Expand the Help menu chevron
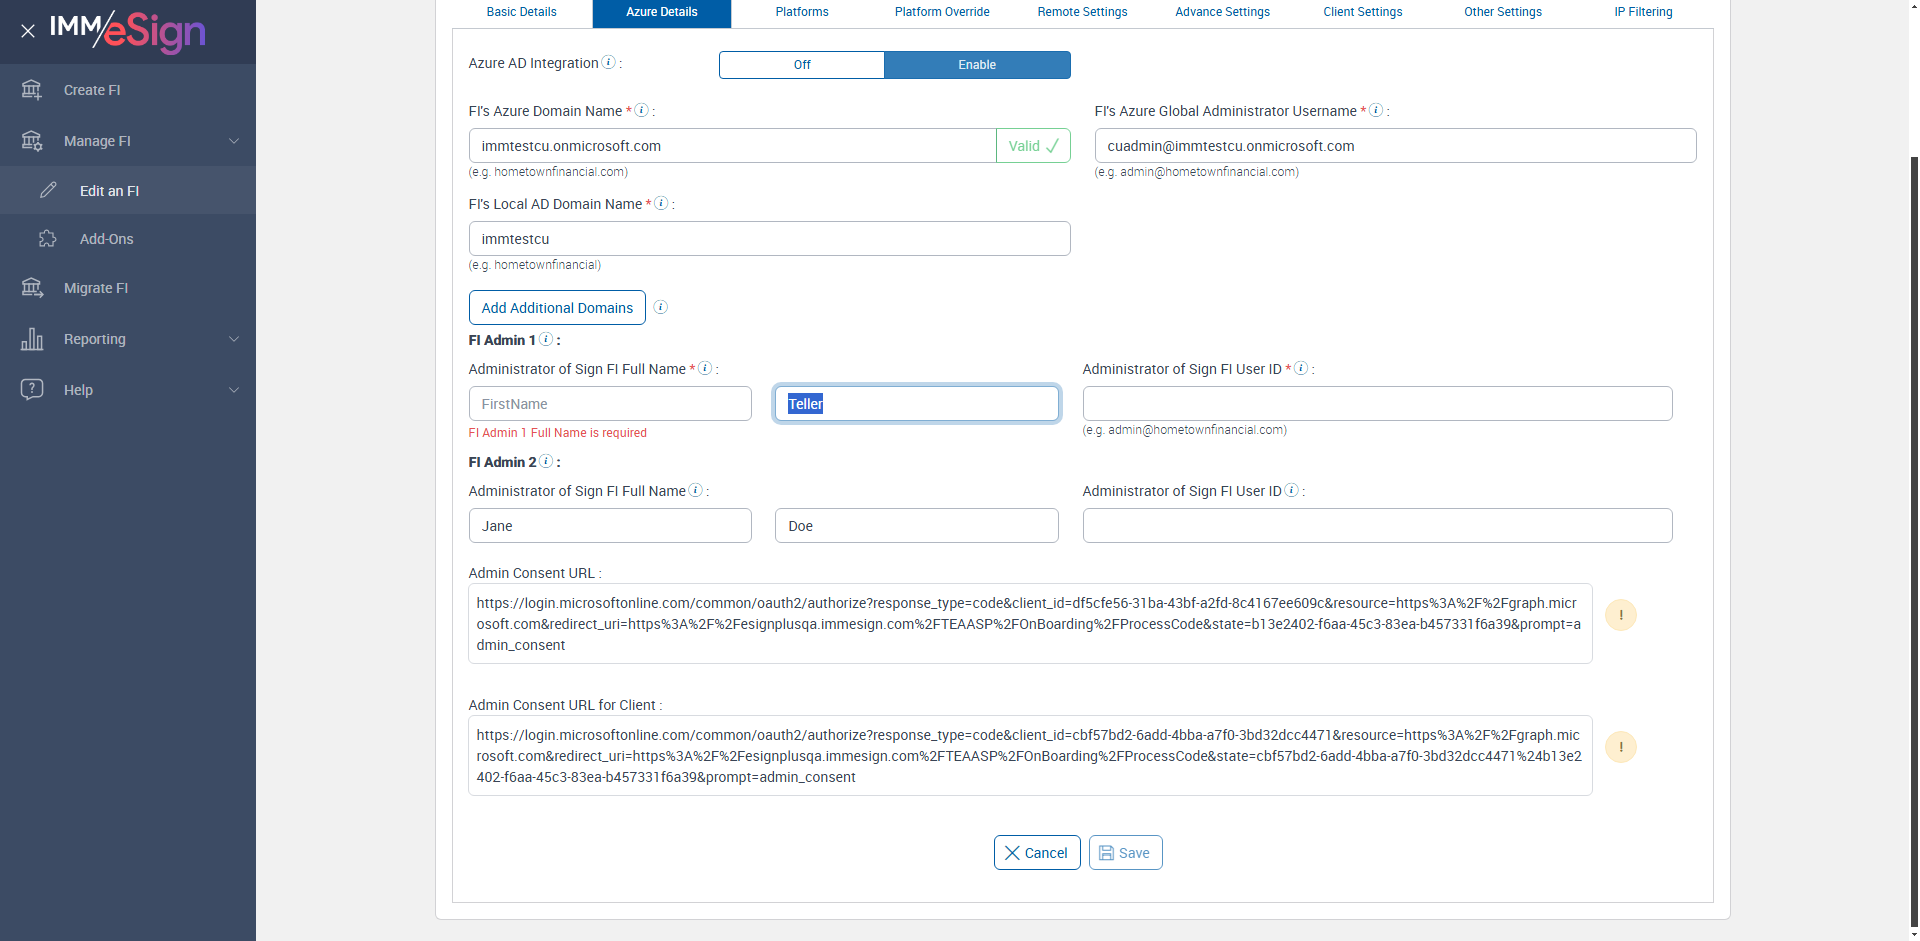 (x=234, y=390)
